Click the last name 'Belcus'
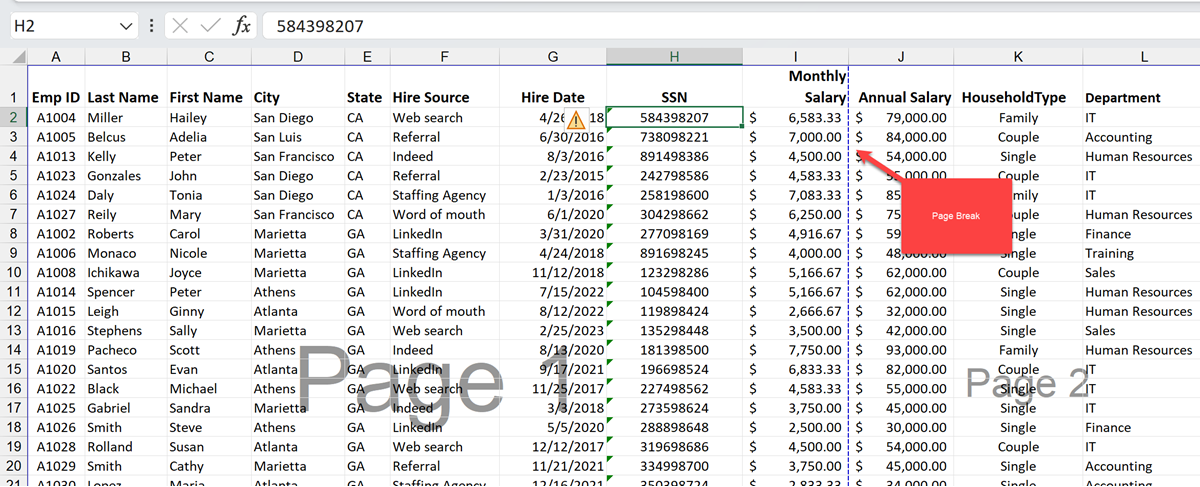The height and width of the screenshot is (487, 1200). coord(107,137)
